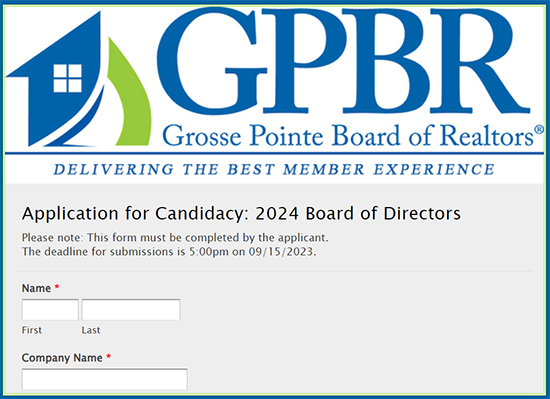The width and height of the screenshot is (550, 399).
Task: Focus the Company Name text box
Action: (105, 379)
